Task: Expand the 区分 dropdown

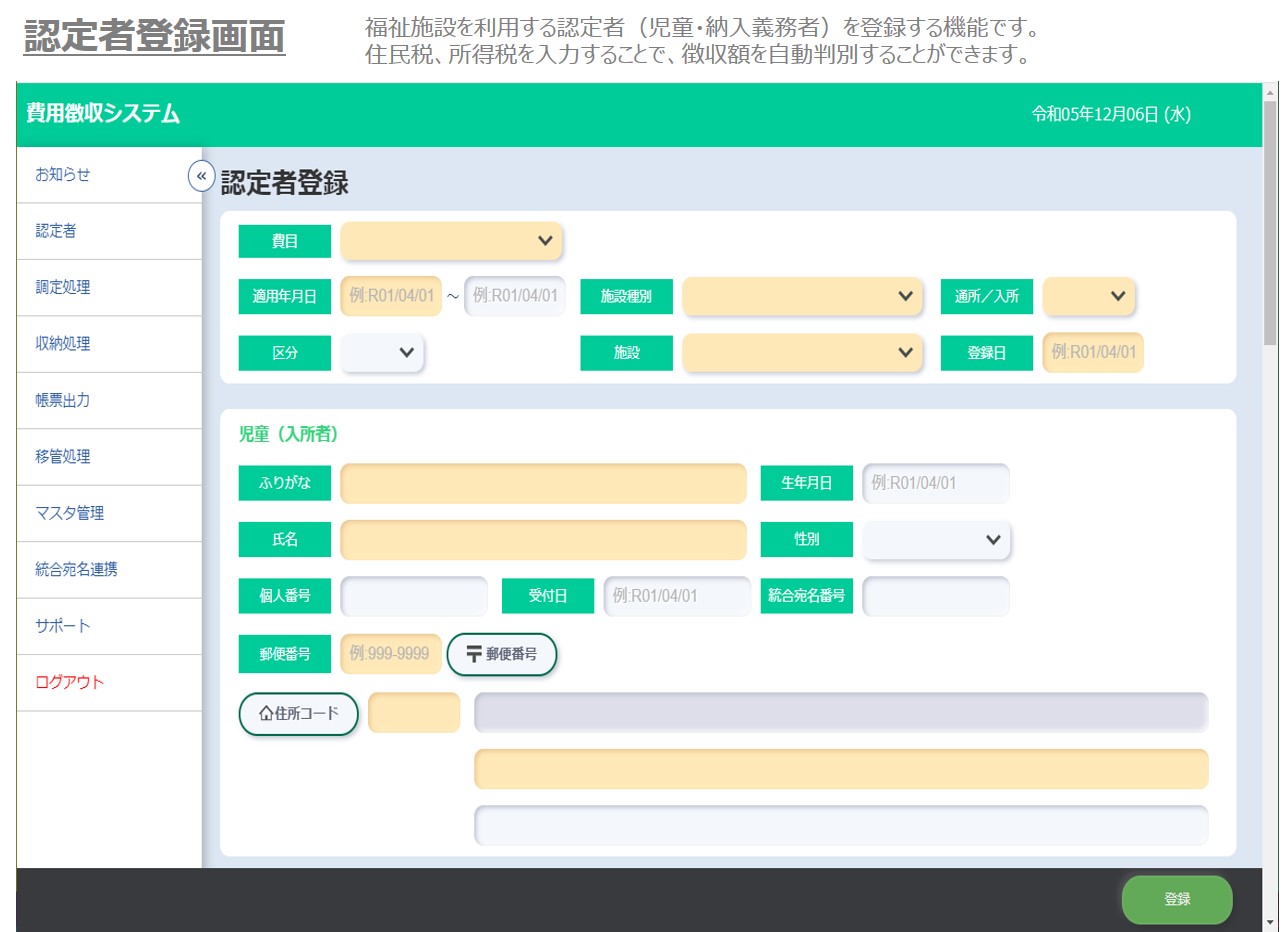Action: pos(382,353)
